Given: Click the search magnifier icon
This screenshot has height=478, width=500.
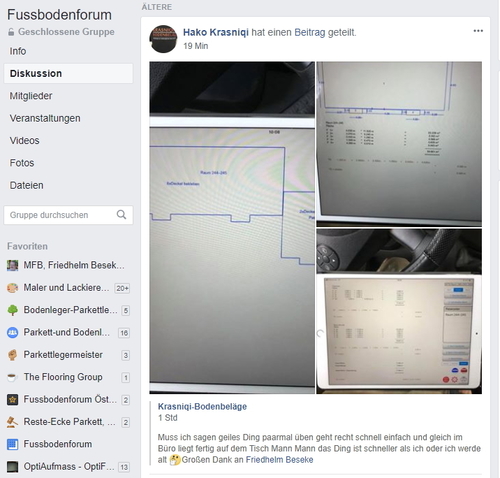Looking at the screenshot, I should [x=121, y=215].
